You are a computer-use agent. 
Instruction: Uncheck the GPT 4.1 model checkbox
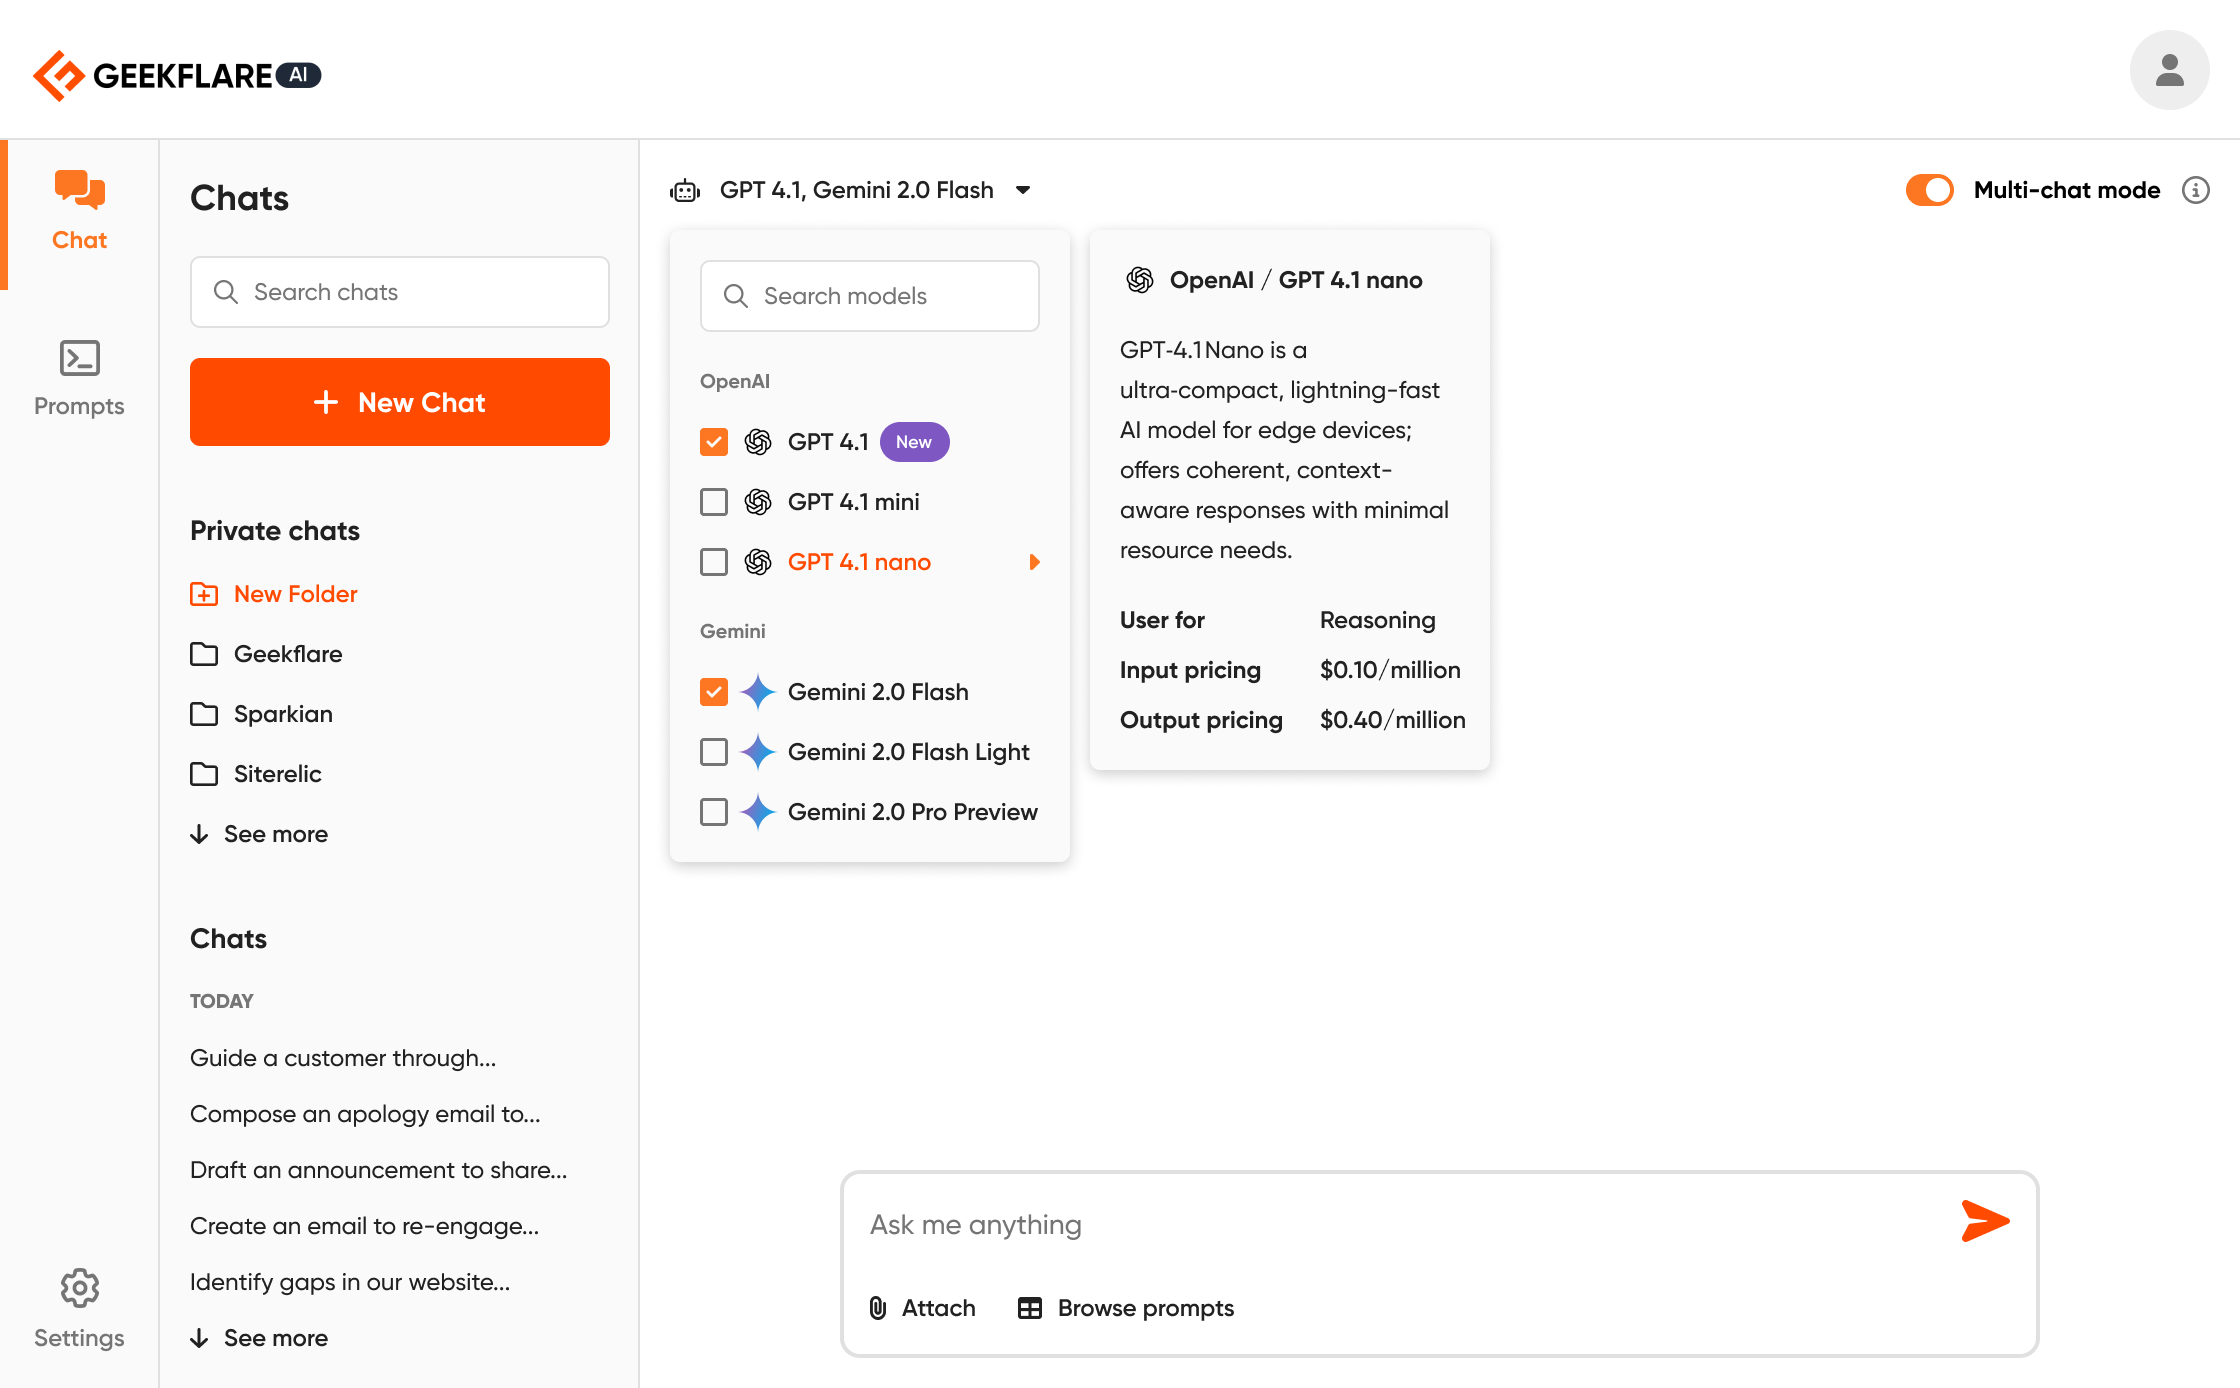click(x=713, y=441)
